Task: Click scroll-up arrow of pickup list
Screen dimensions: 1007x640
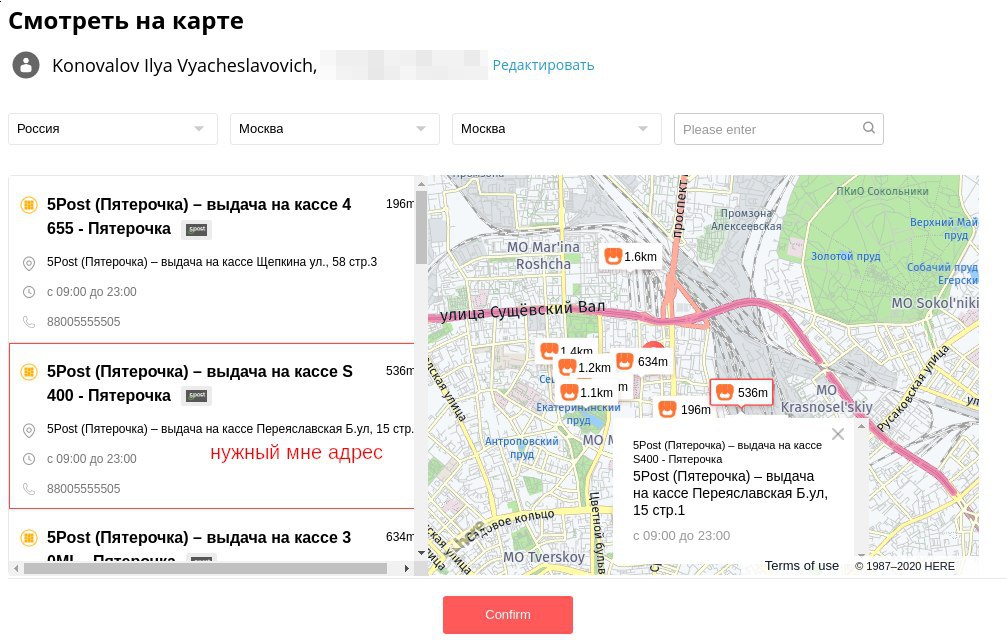Action: (x=421, y=184)
